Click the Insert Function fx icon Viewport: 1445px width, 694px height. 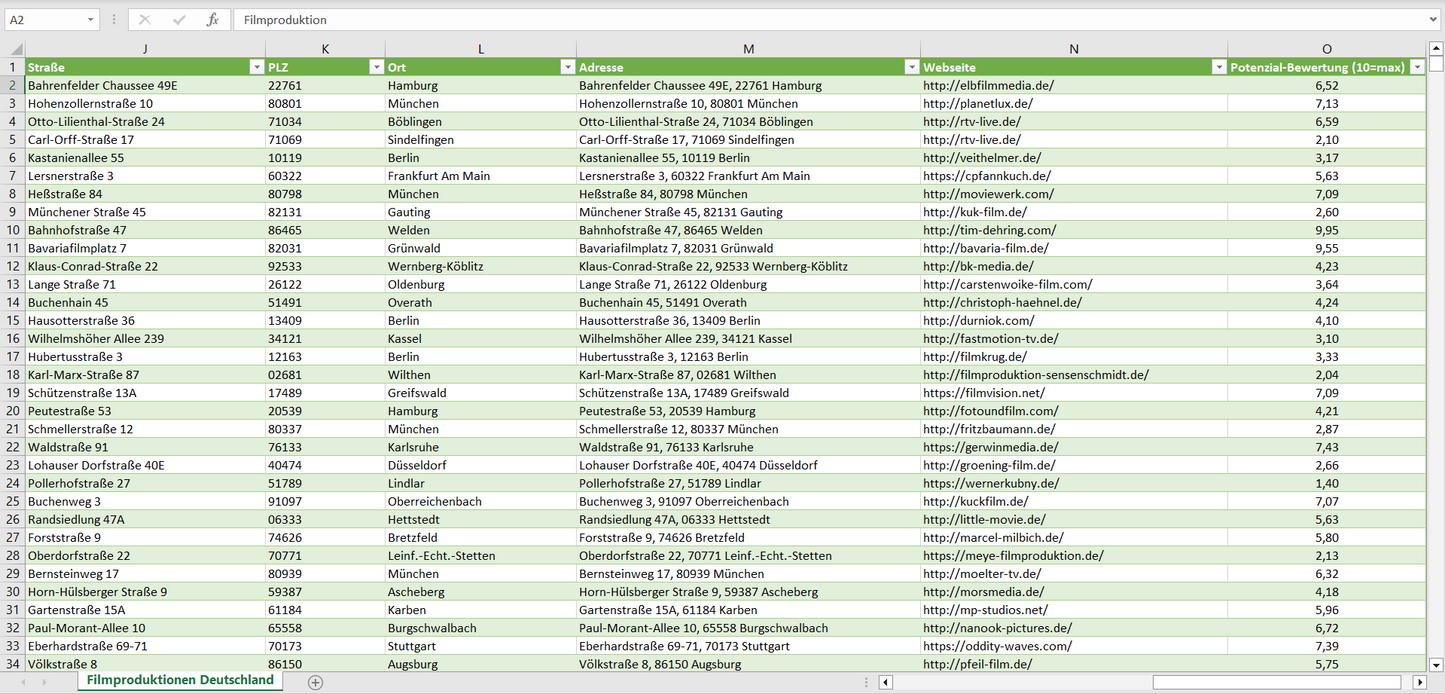(x=212, y=20)
